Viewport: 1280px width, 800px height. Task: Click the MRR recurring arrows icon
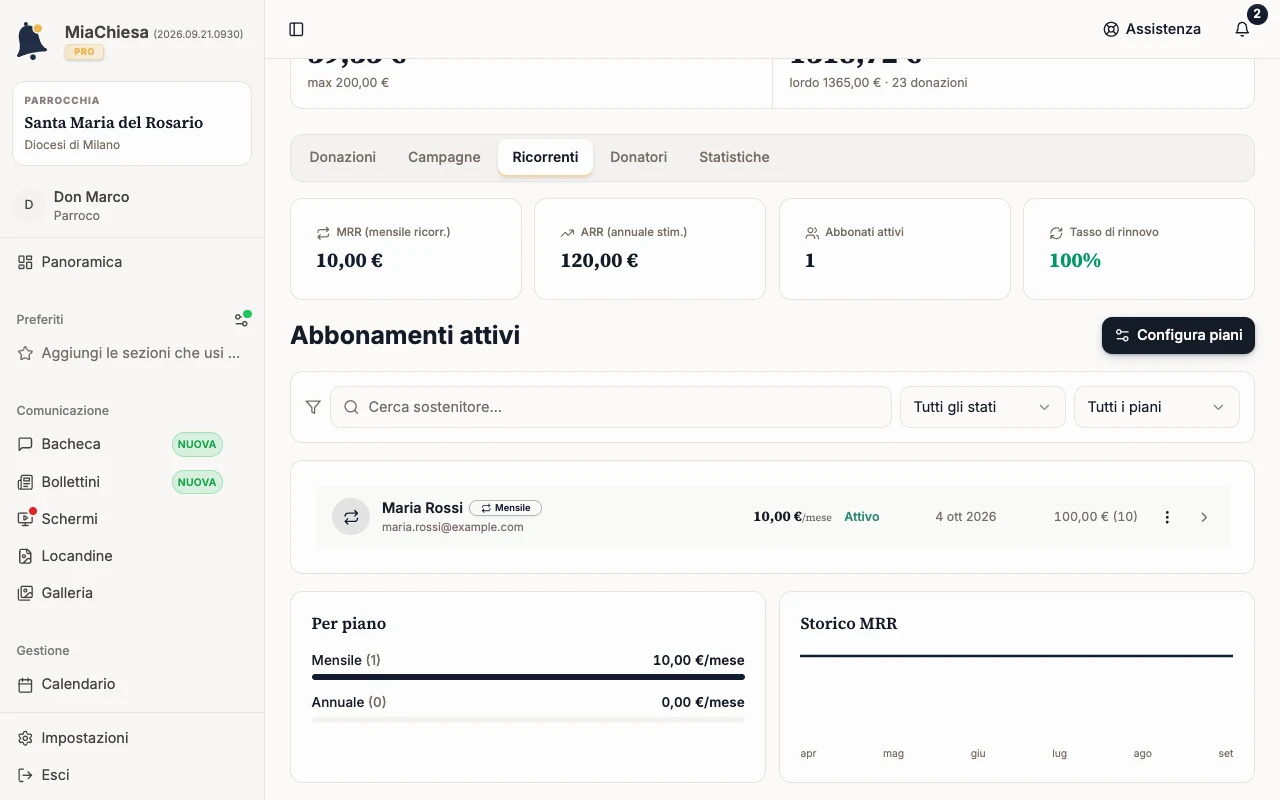(323, 232)
